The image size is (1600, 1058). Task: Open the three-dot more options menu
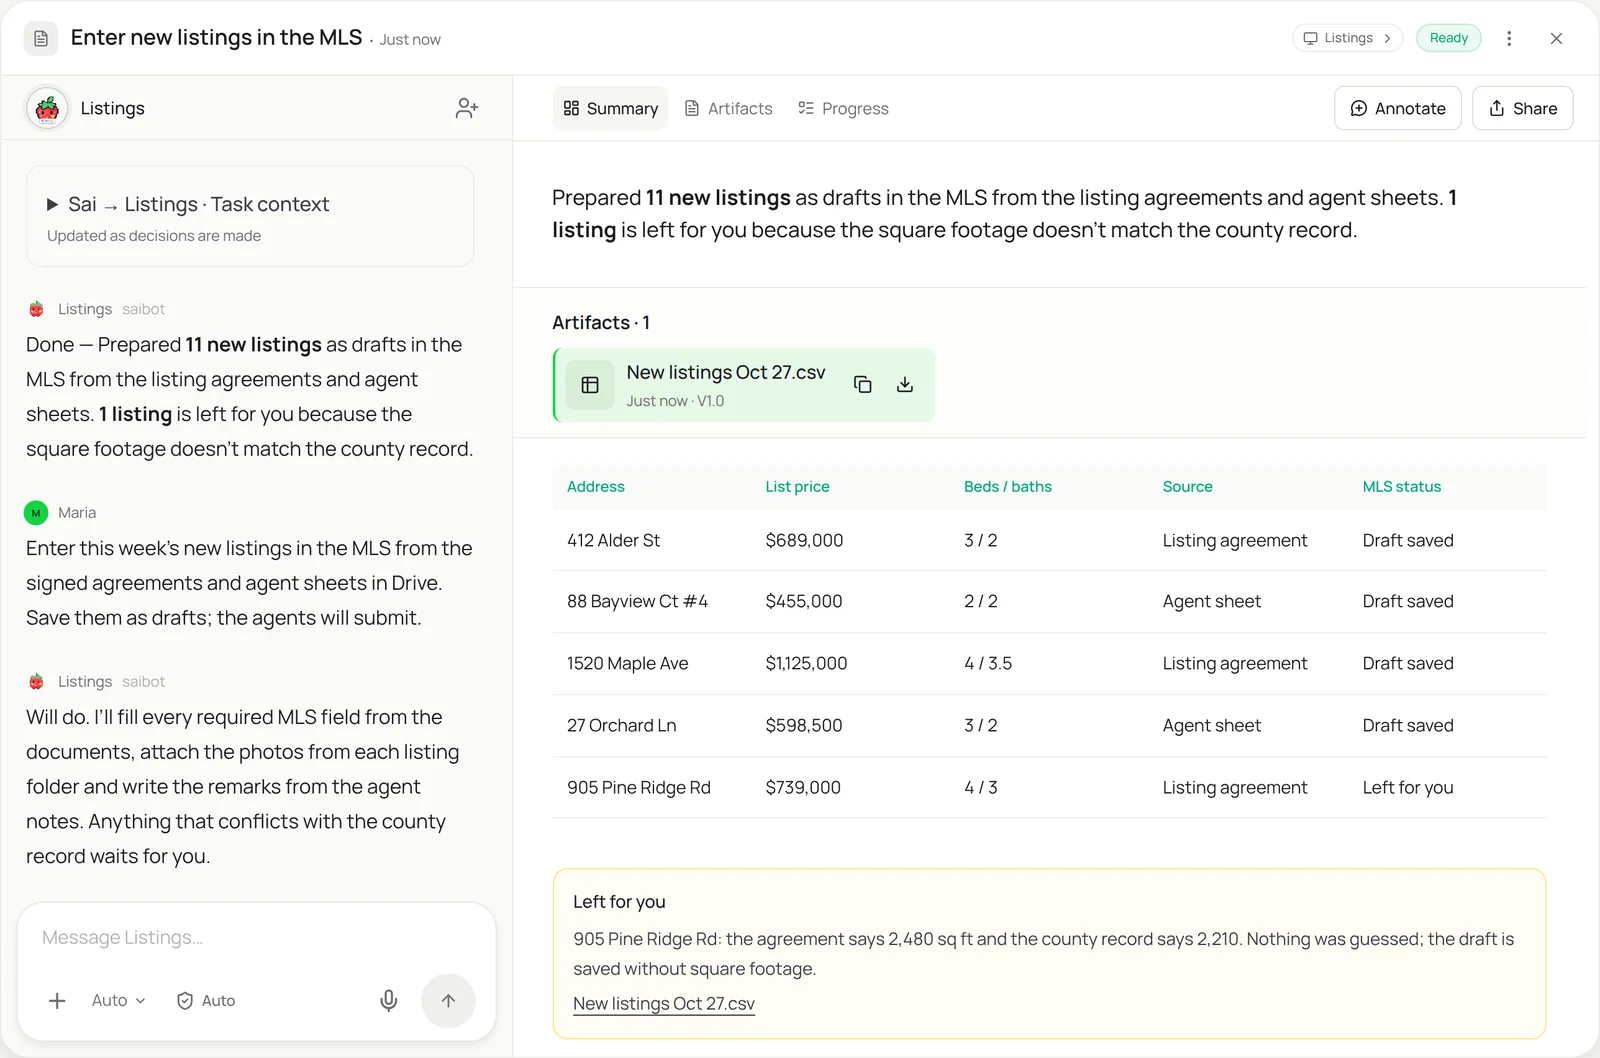click(1509, 38)
